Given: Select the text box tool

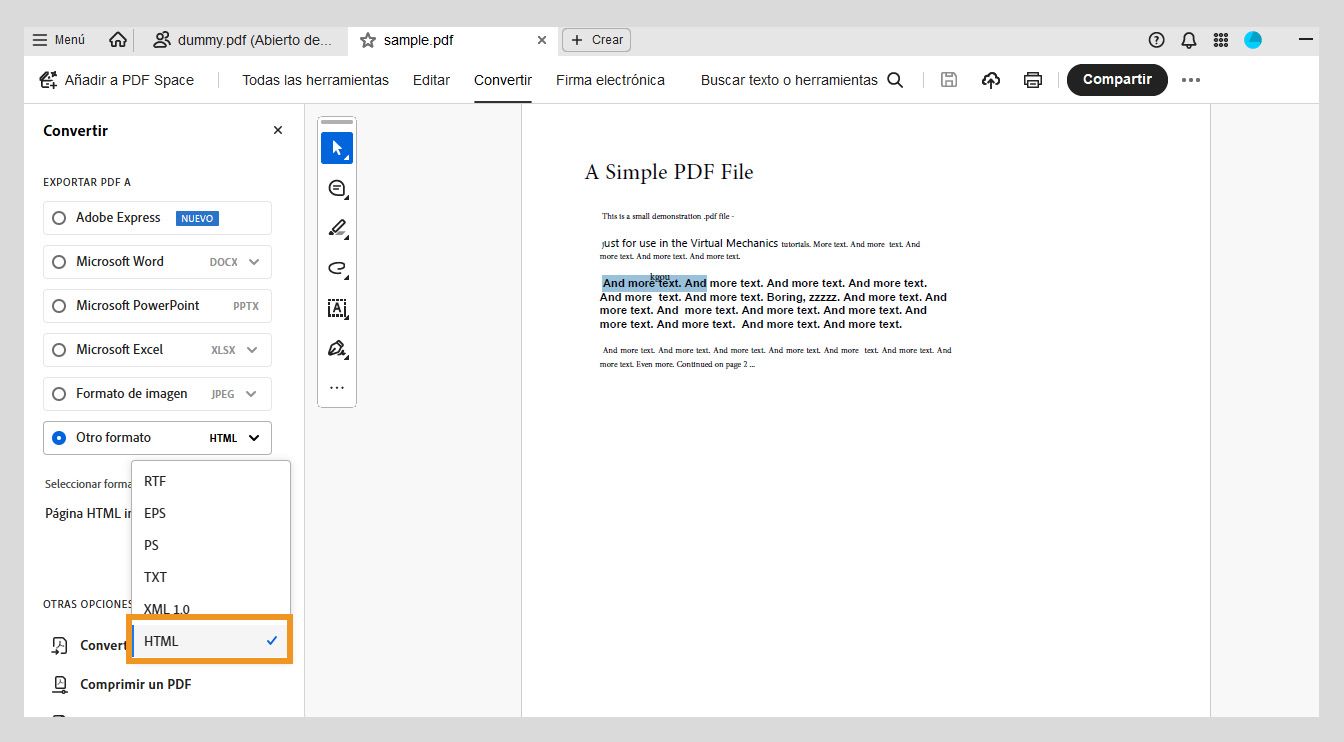Looking at the screenshot, I should pyautogui.click(x=337, y=308).
